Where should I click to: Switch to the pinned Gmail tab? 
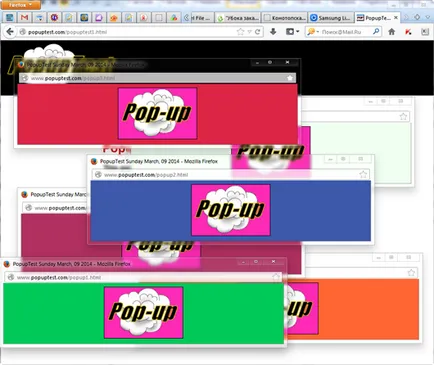[x=24, y=18]
